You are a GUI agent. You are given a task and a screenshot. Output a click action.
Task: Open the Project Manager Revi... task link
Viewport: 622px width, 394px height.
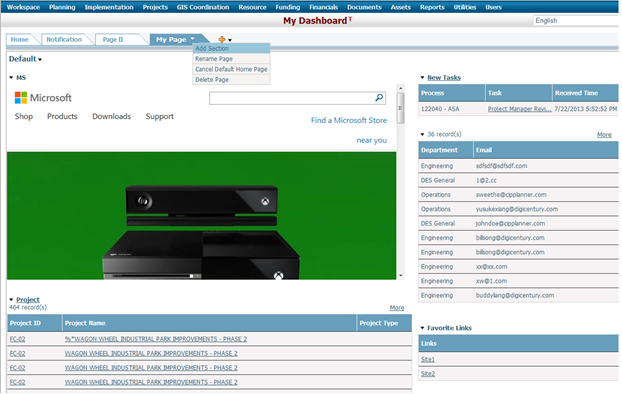click(x=519, y=109)
